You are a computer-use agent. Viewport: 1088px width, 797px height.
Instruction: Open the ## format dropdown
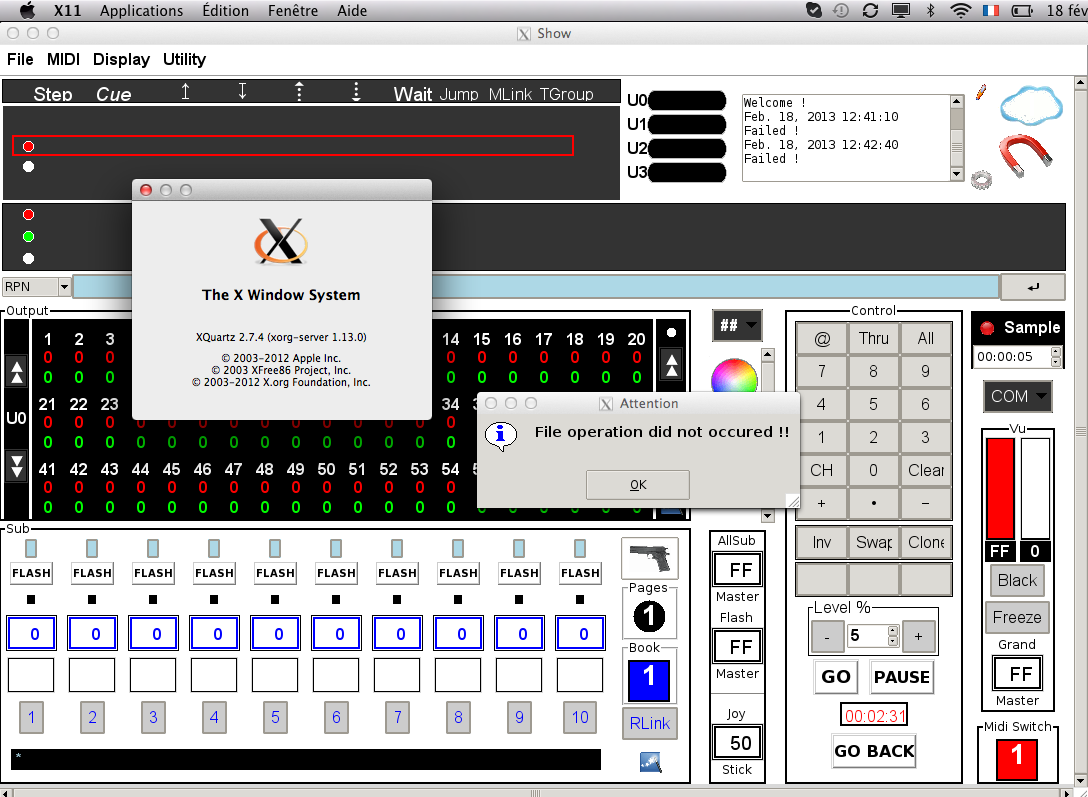coord(737,326)
